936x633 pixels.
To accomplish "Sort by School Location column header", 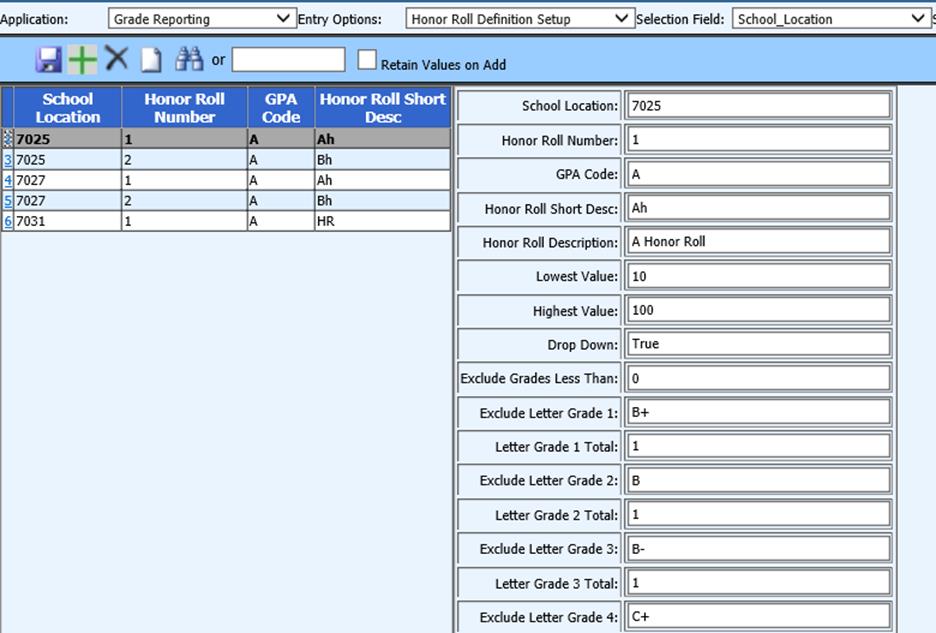I will pyautogui.click(x=68, y=108).
